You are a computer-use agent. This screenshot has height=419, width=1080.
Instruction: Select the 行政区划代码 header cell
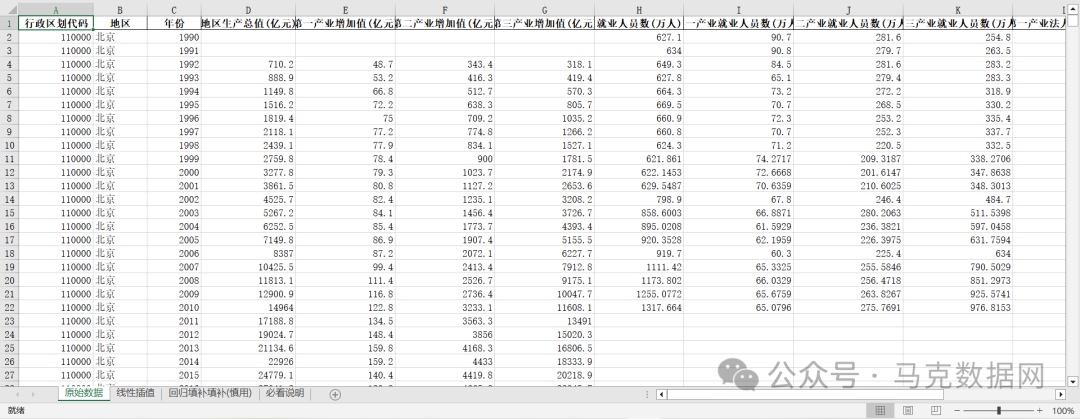(x=55, y=23)
